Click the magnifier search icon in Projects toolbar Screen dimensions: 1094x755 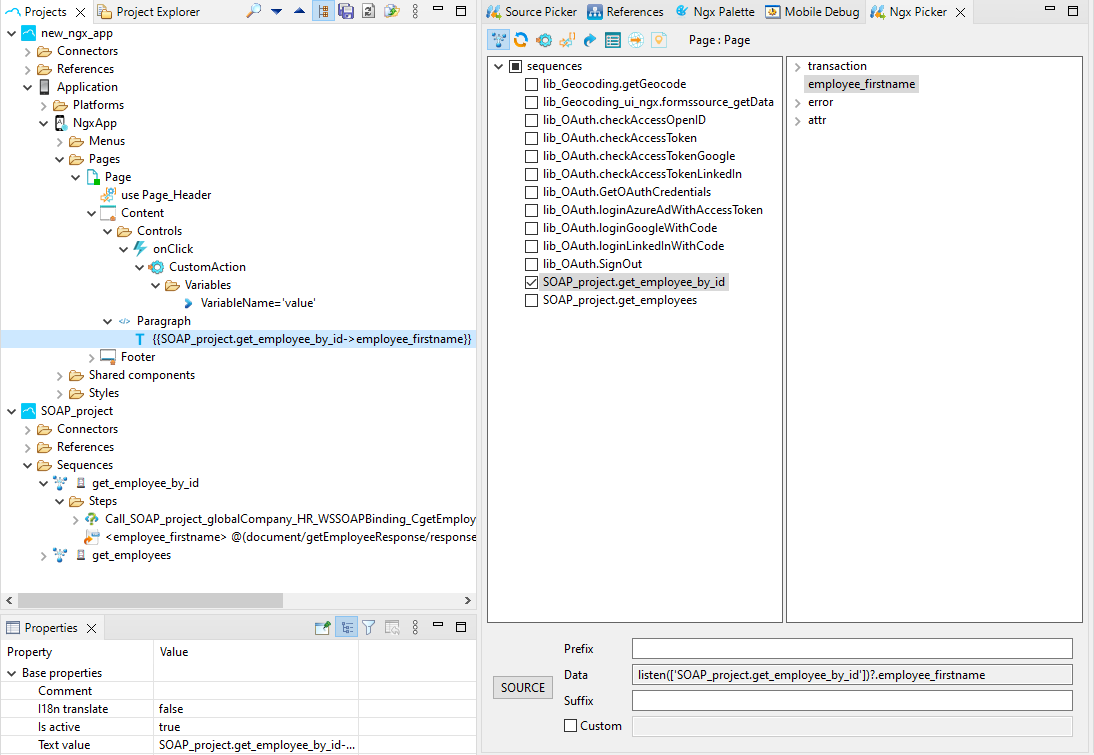(x=254, y=12)
